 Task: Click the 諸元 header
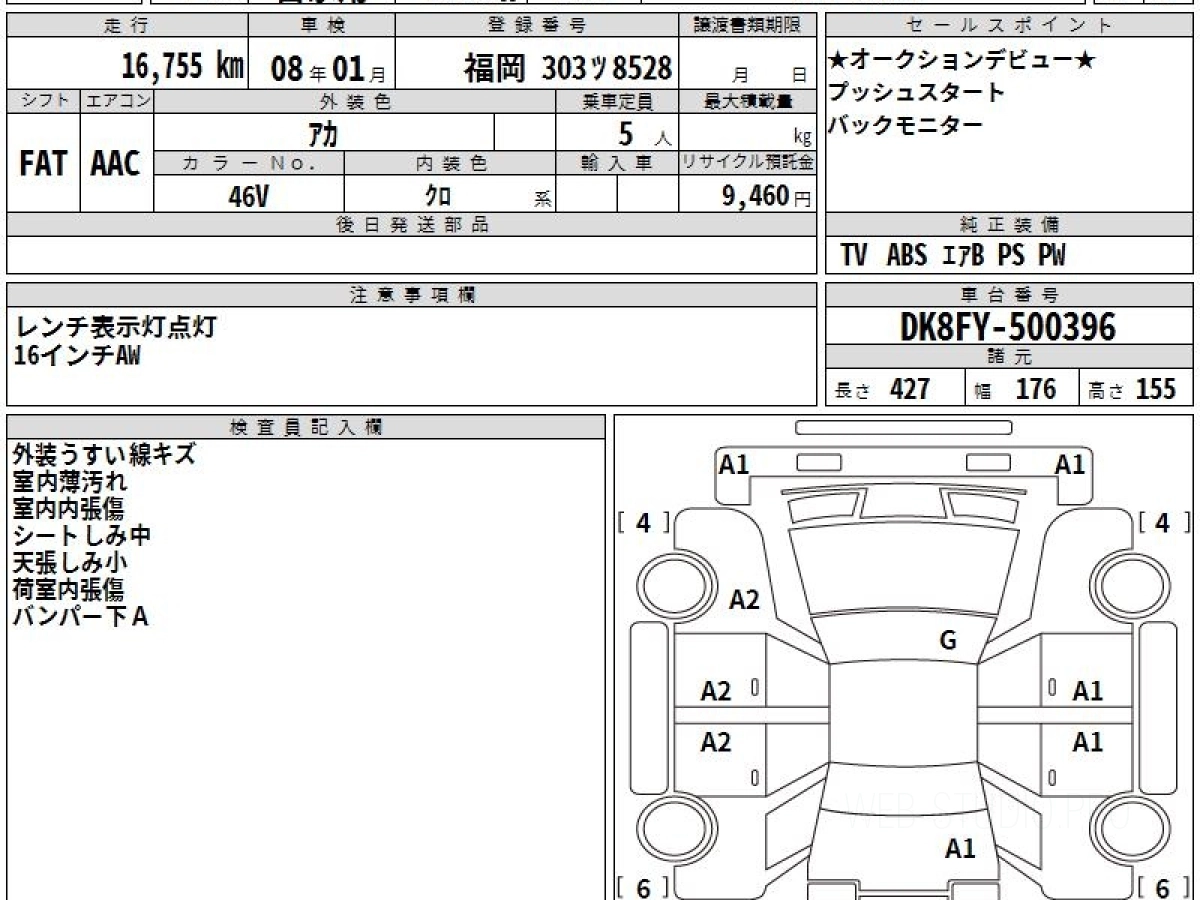1009,357
